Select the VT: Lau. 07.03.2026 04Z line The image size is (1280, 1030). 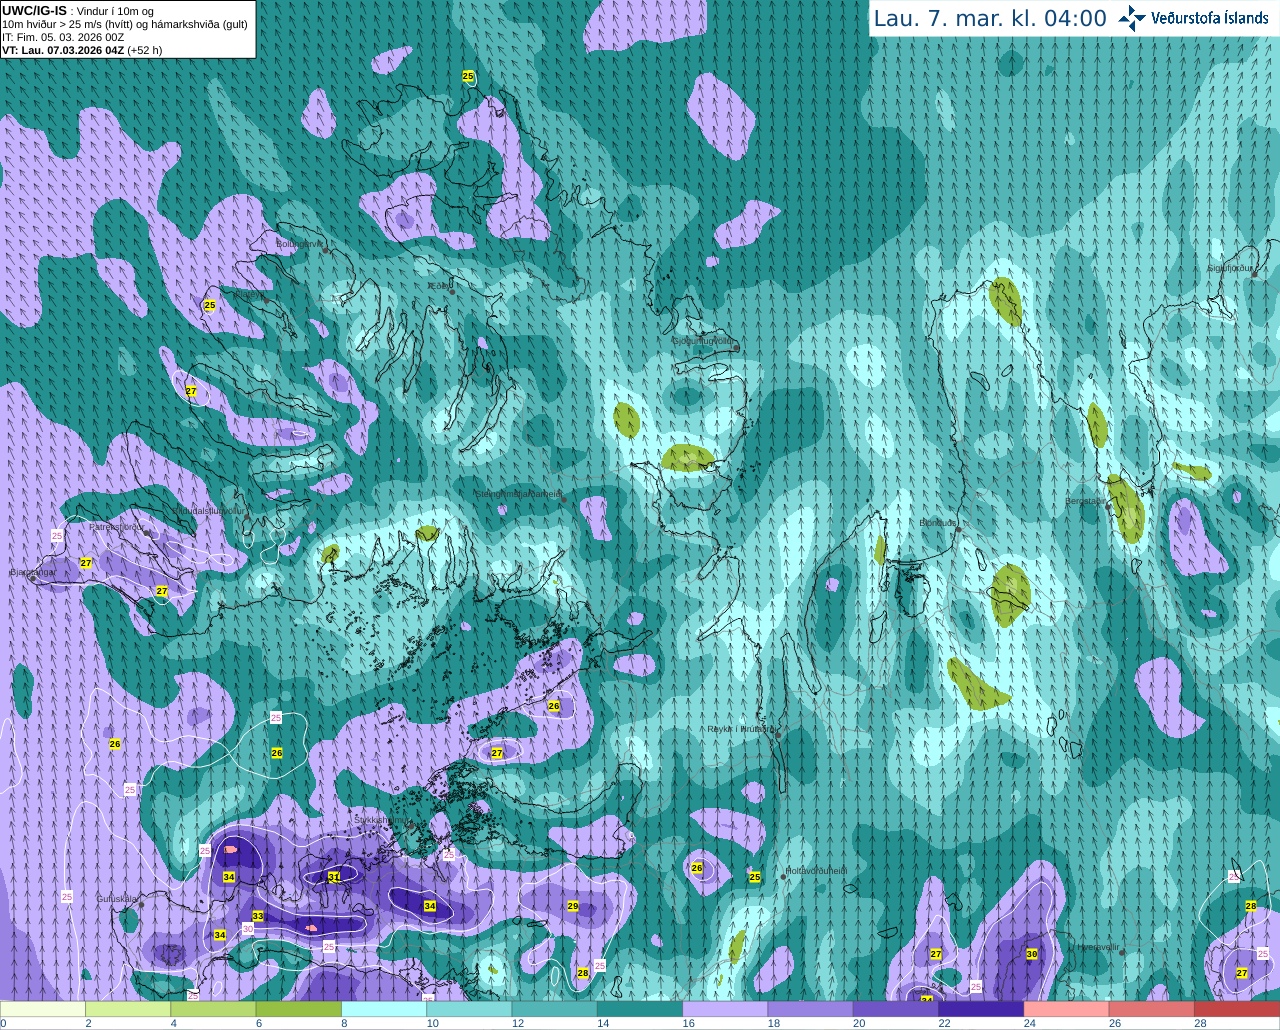[82, 50]
